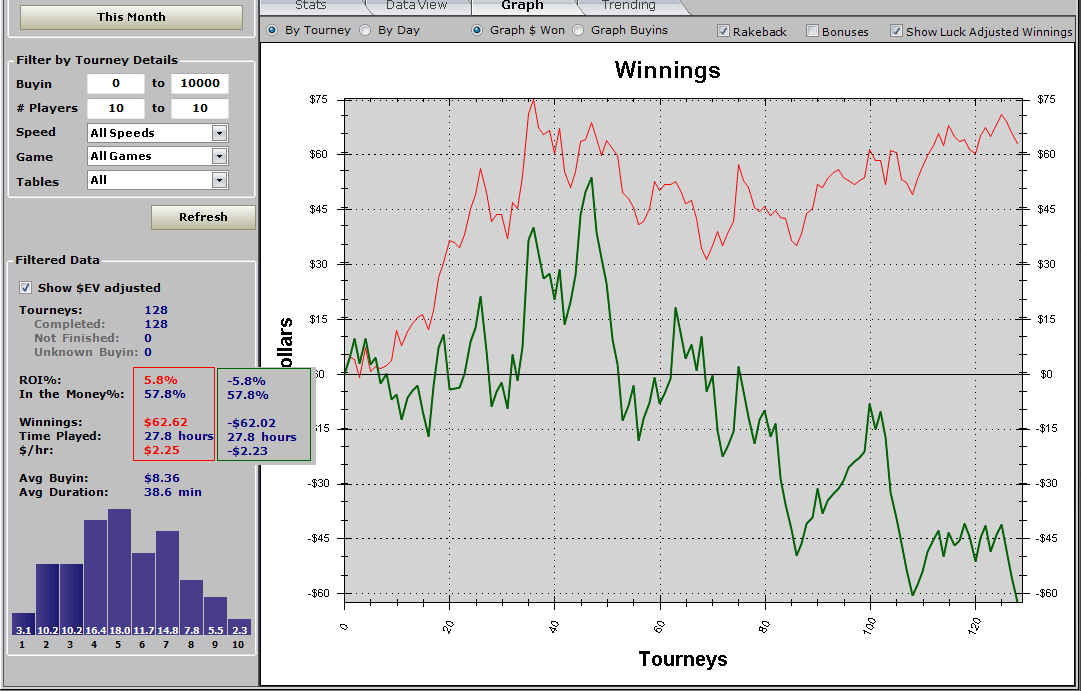The height and width of the screenshot is (691, 1081).
Task: Disable the Rakeback checkbox
Action: click(x=723, y=31)
